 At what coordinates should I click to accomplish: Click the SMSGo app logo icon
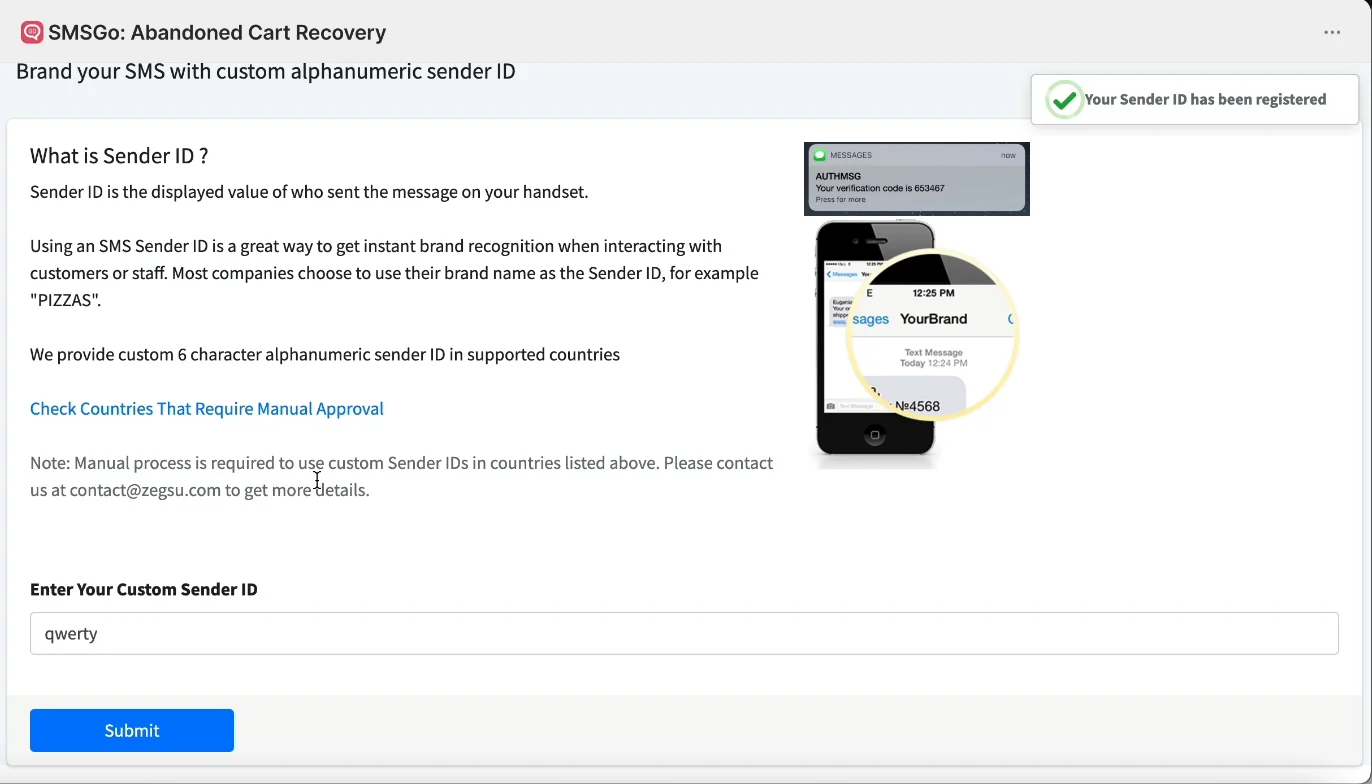tap(32, 33)
